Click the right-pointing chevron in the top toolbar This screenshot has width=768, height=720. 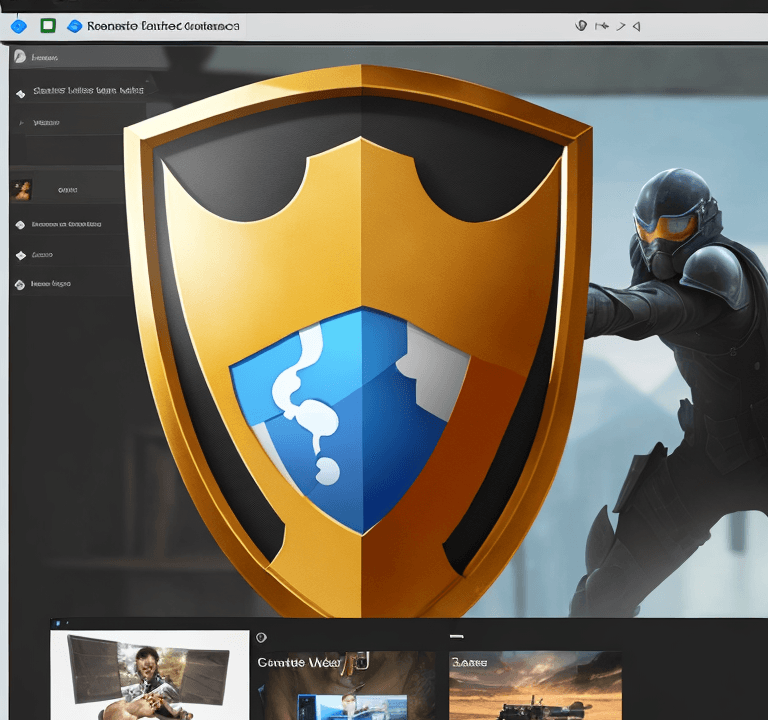[x=621, y=26]
